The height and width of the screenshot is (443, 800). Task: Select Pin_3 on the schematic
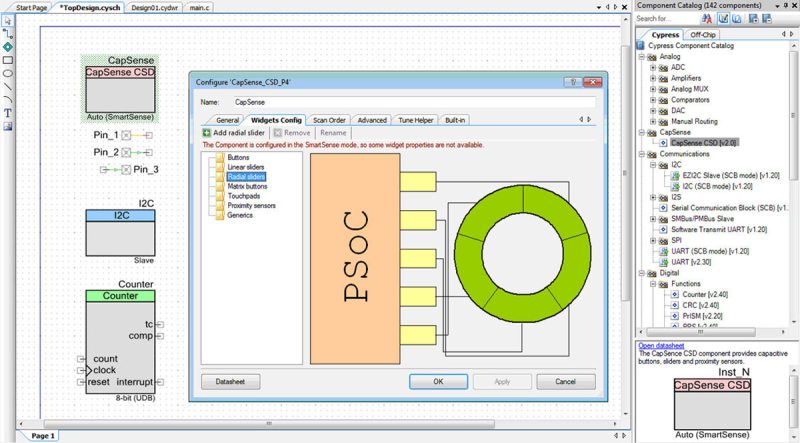(x=130, y=169)
